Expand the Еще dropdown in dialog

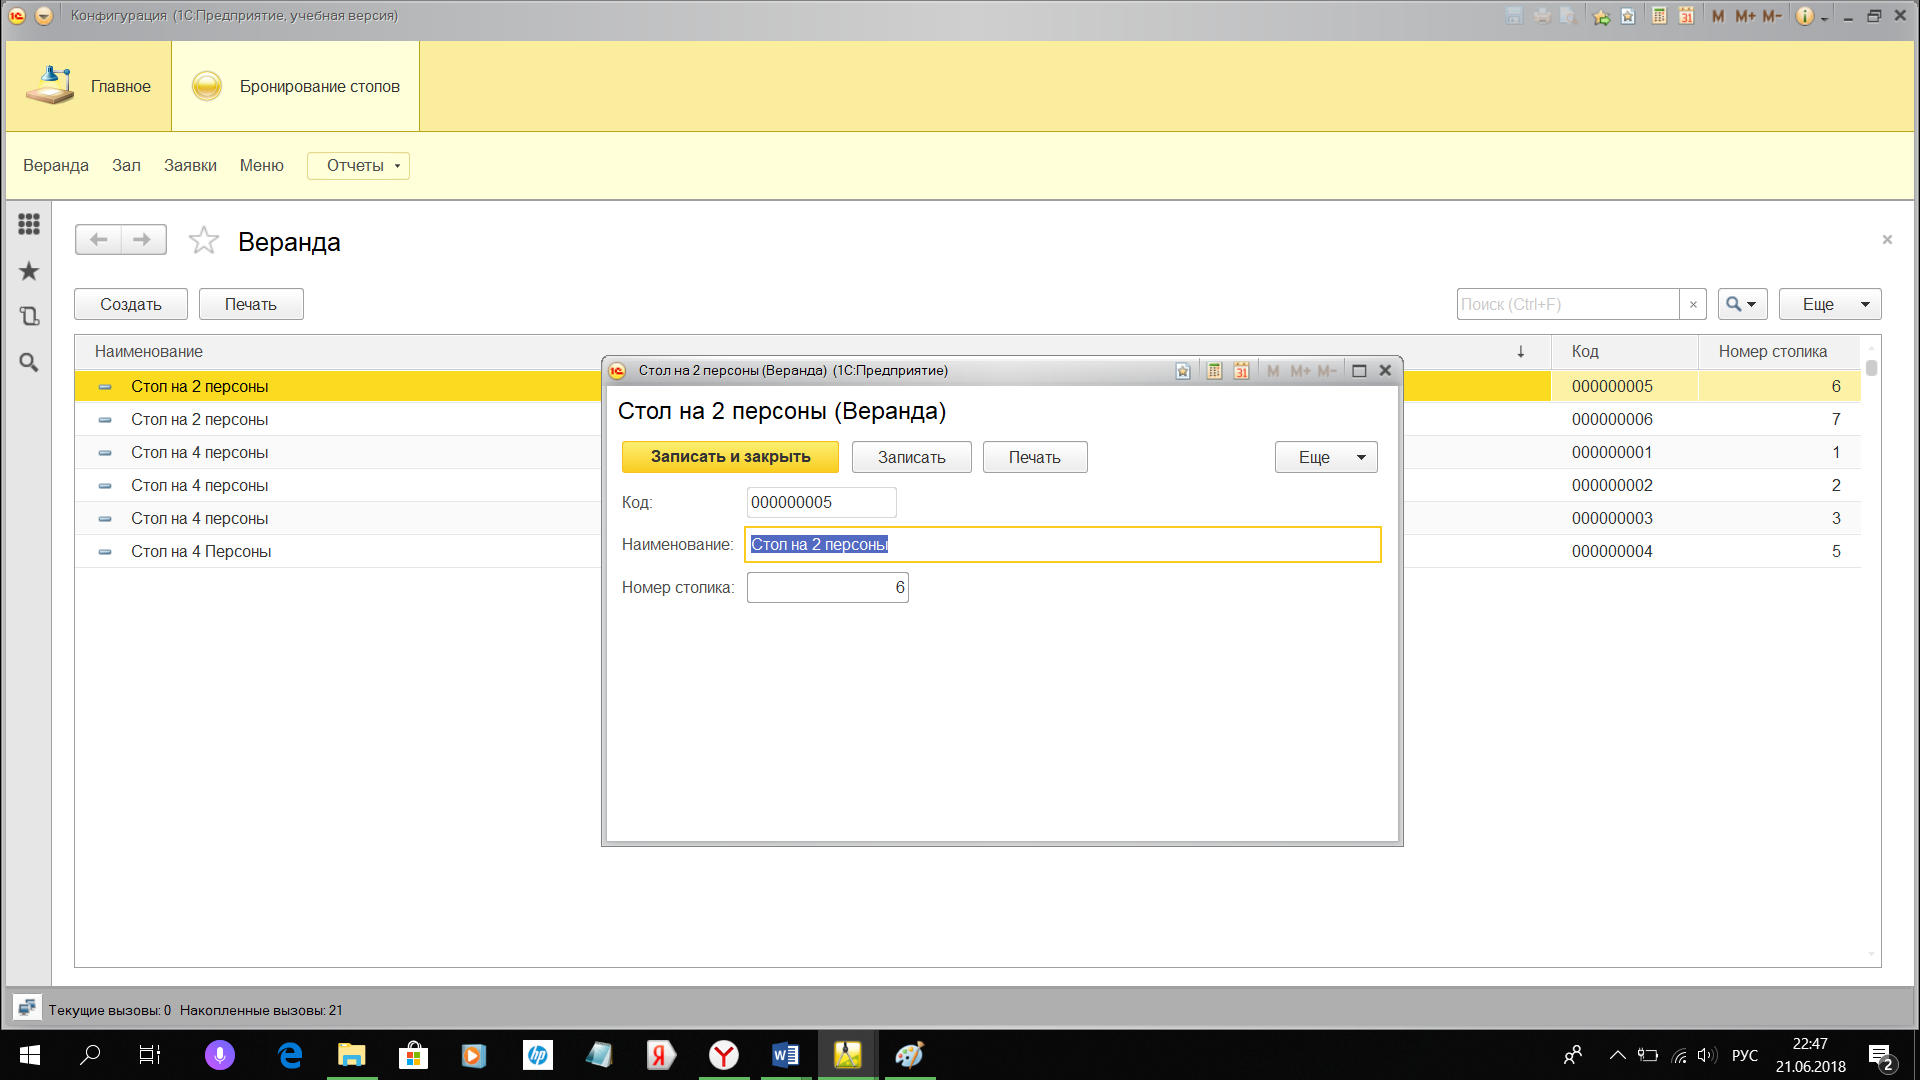[x=1326, y=457]
